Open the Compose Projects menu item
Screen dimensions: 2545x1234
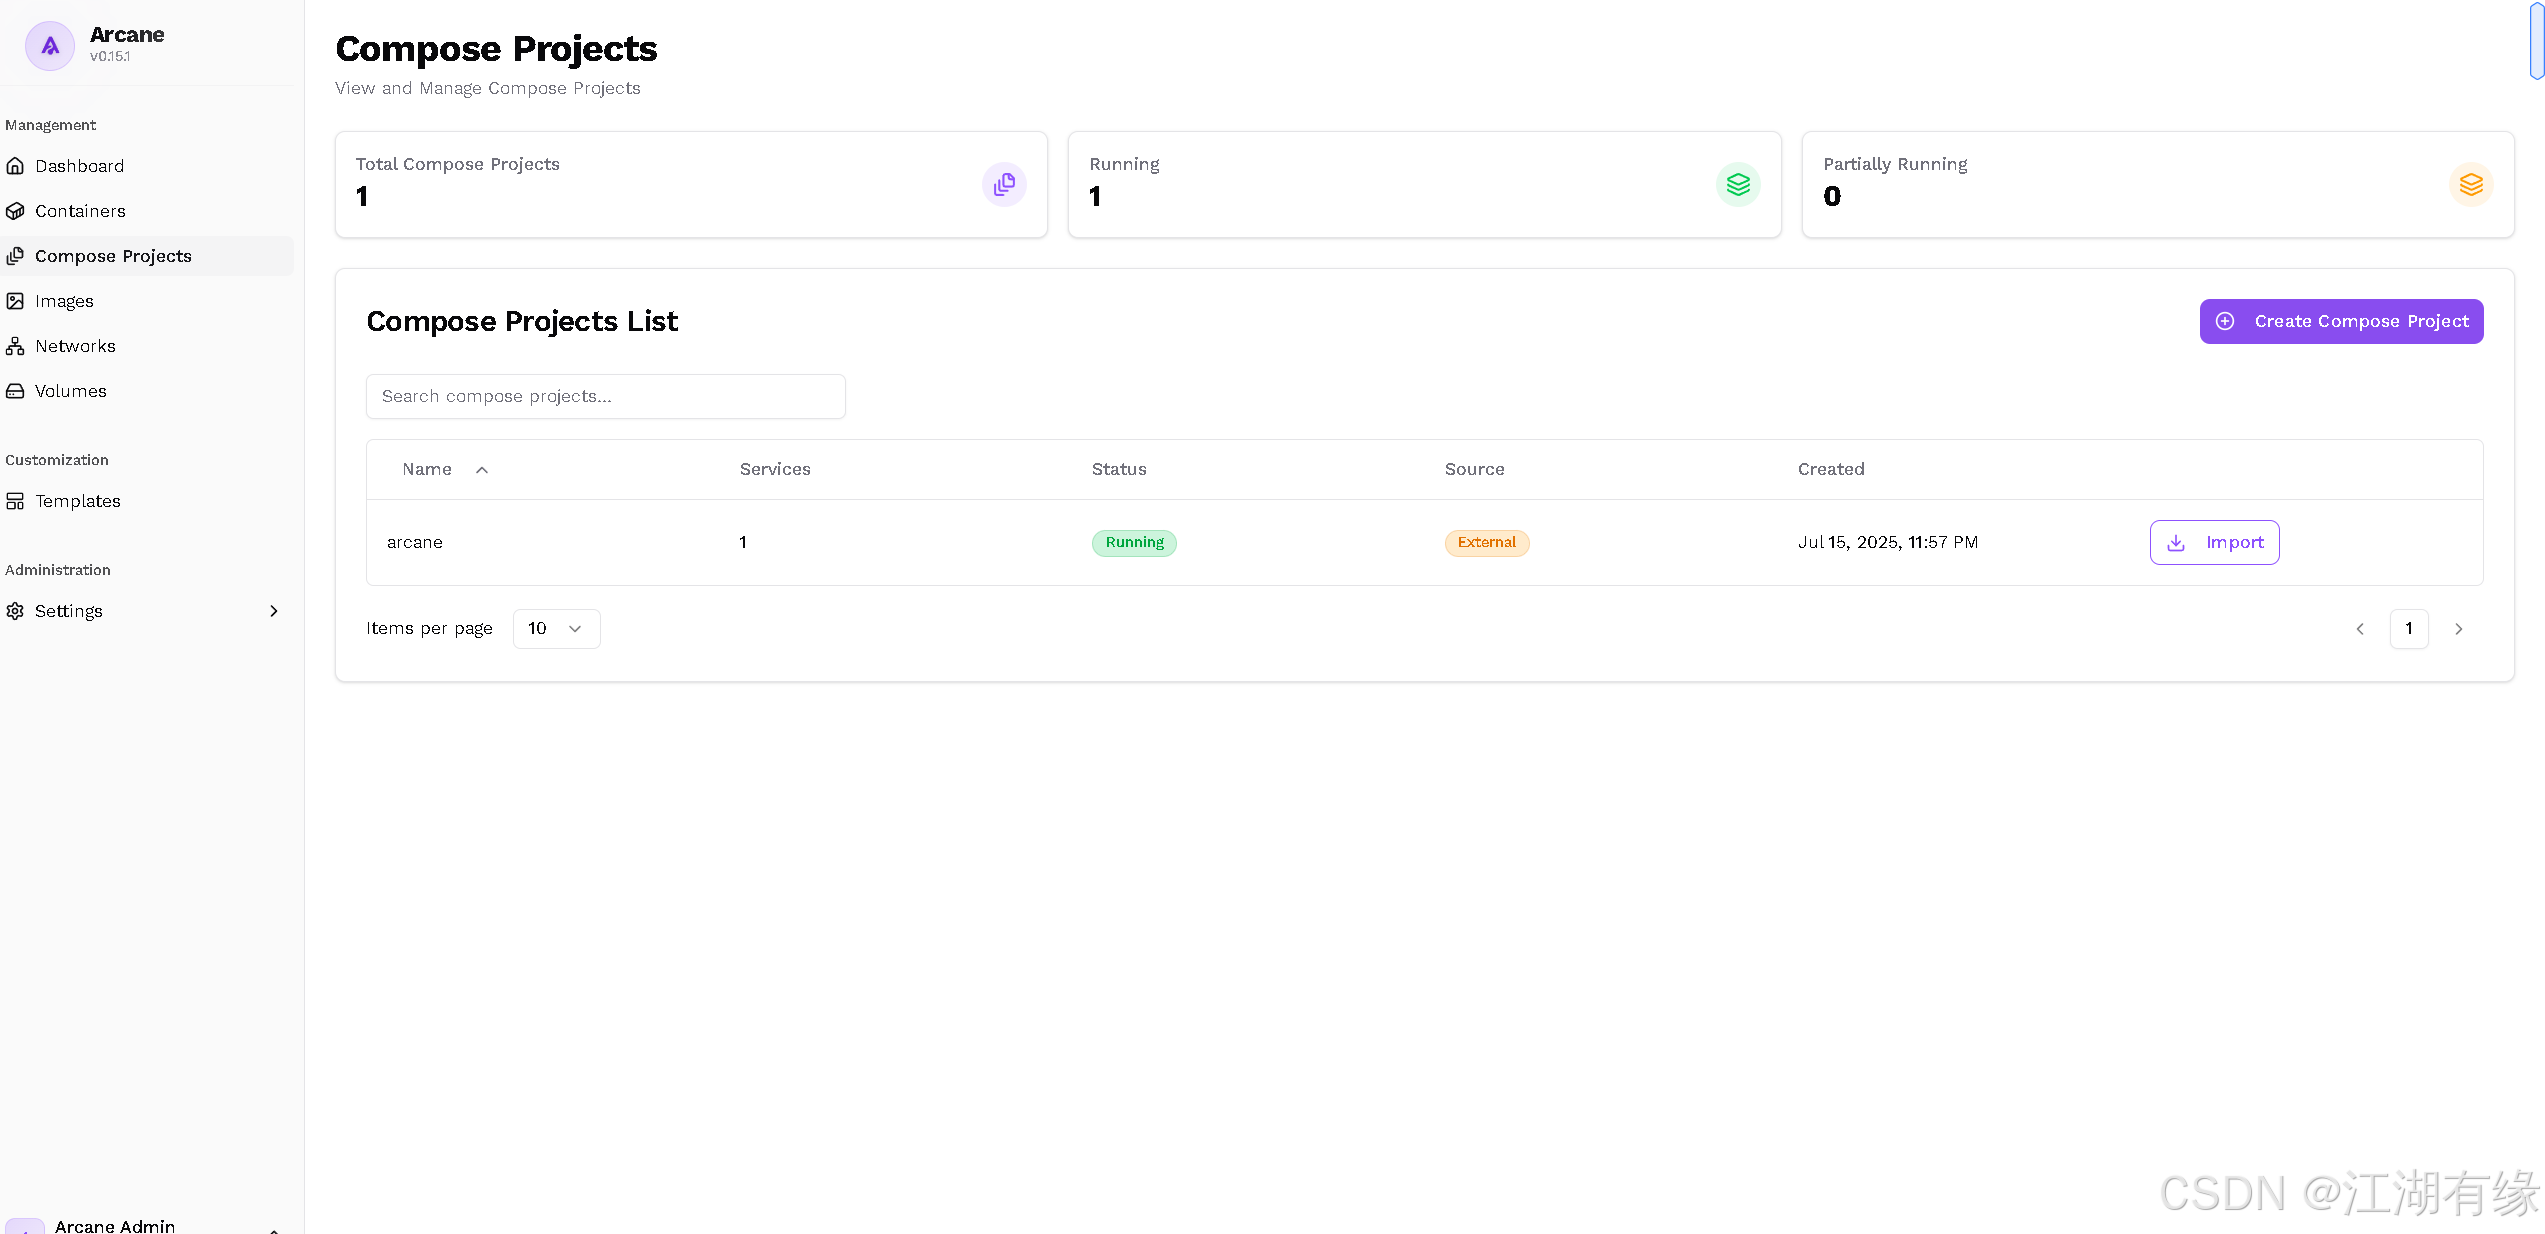click(113, 256)
